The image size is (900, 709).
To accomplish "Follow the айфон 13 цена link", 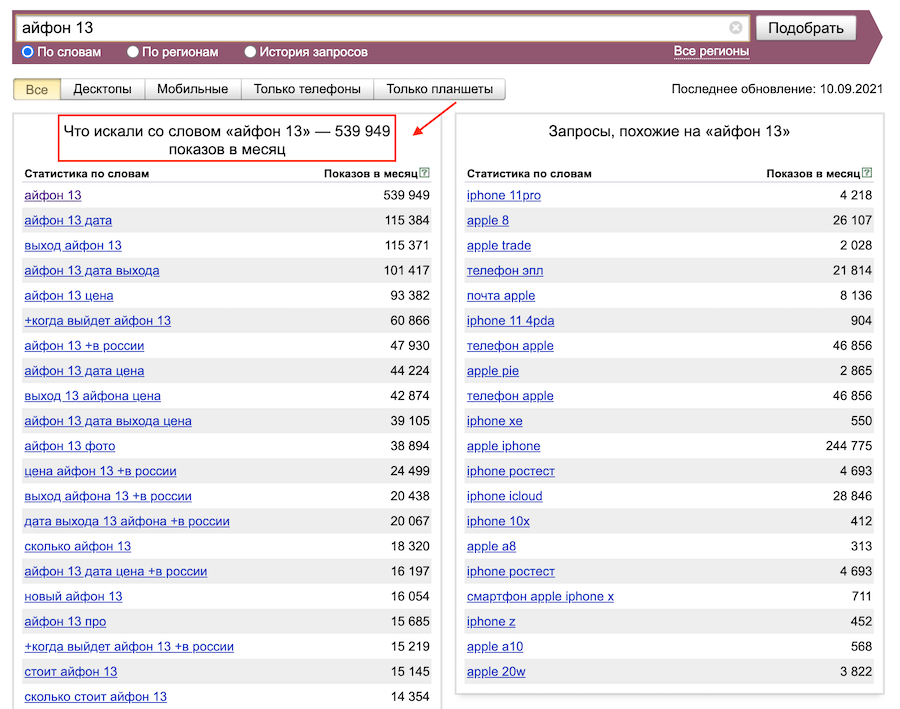I will click(68, 295).
